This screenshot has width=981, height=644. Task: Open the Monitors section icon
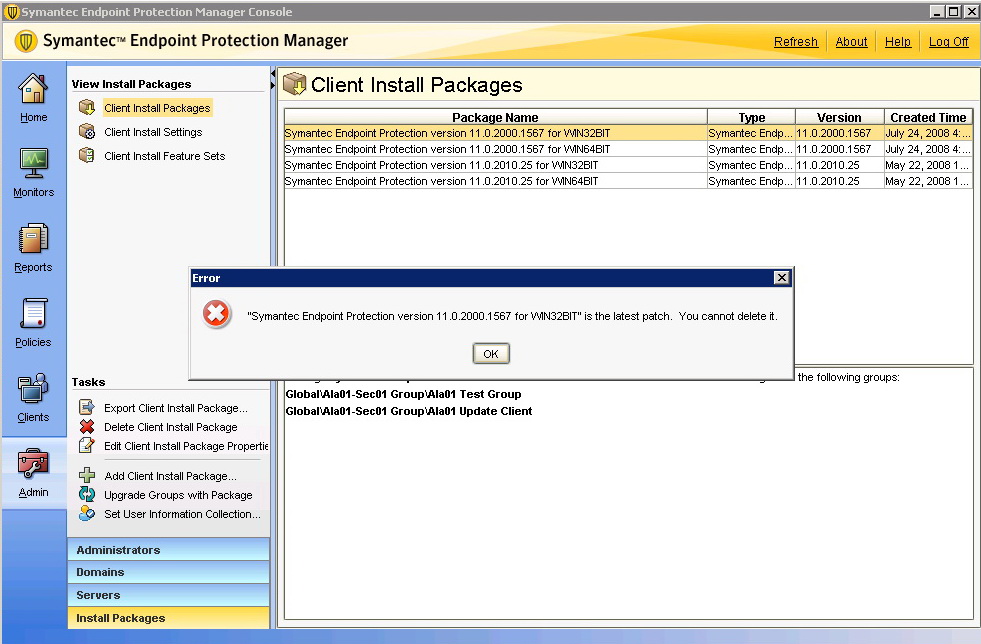pyautogui.click(x=33, y=164)
